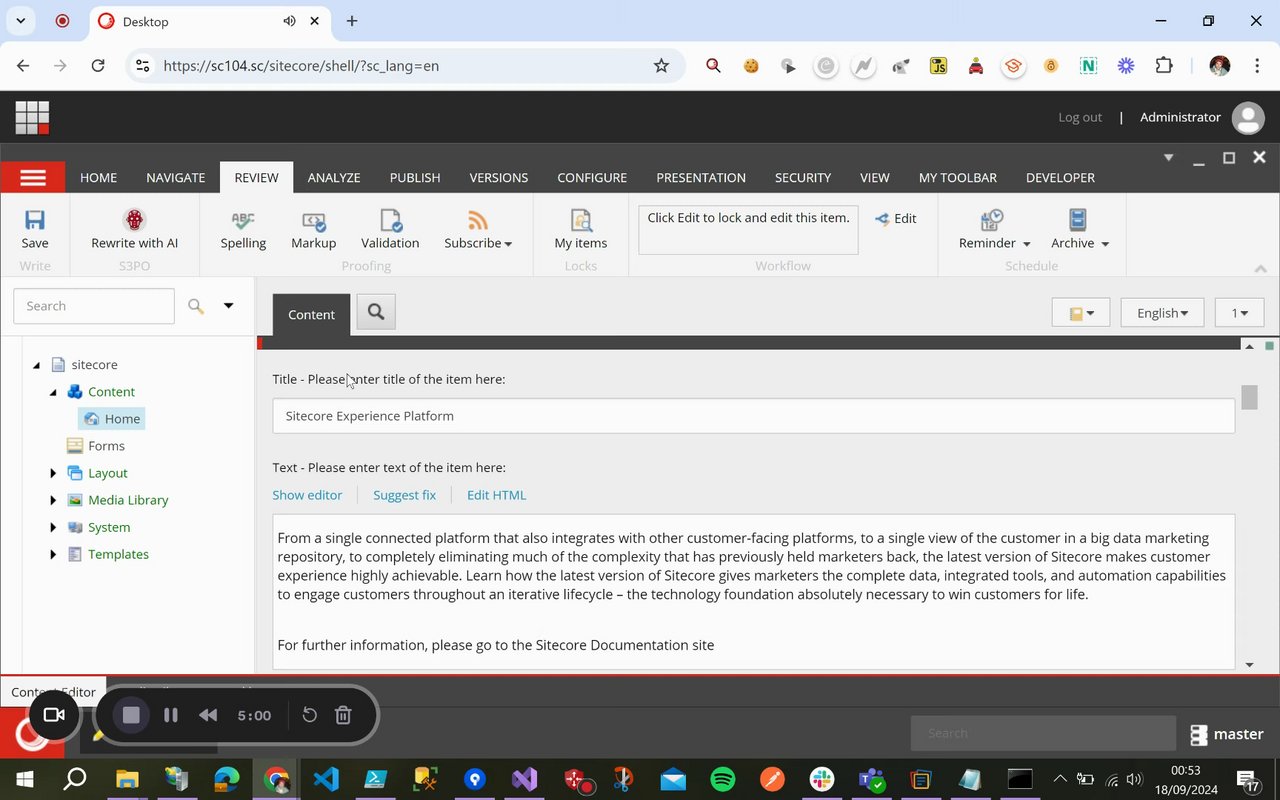The height and width of the screenshot is (800, 1280).
Task: Open Spotify from the taskbar
Action: 722,779
